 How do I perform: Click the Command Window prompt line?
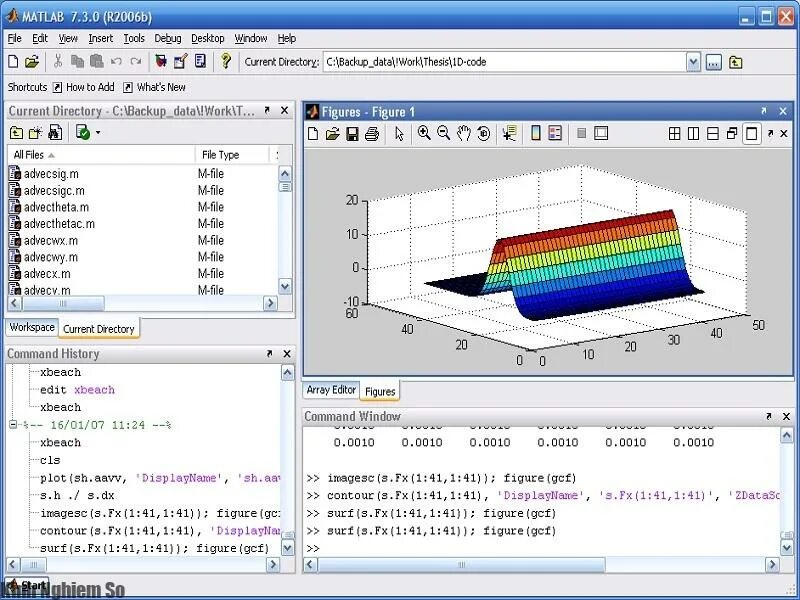542,548
